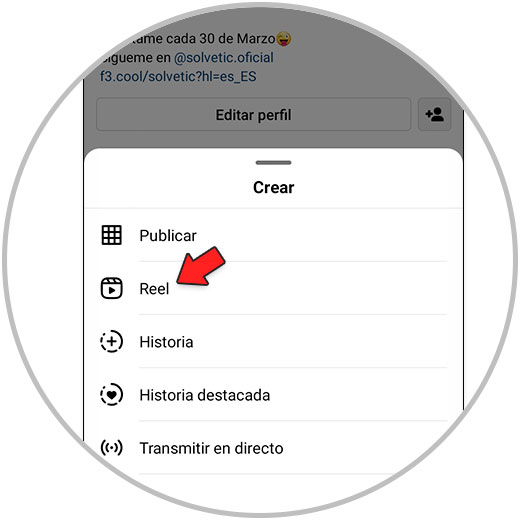520x520 pixels.
Task: Click the Crear sheet title
Action: [x=273, y=187]
